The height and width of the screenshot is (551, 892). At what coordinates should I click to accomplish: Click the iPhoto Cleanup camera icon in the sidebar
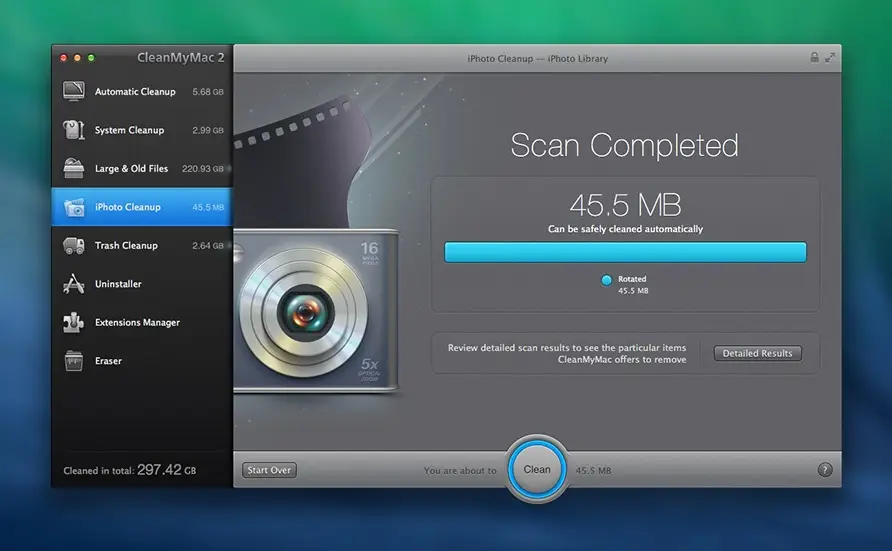point(74,207)
